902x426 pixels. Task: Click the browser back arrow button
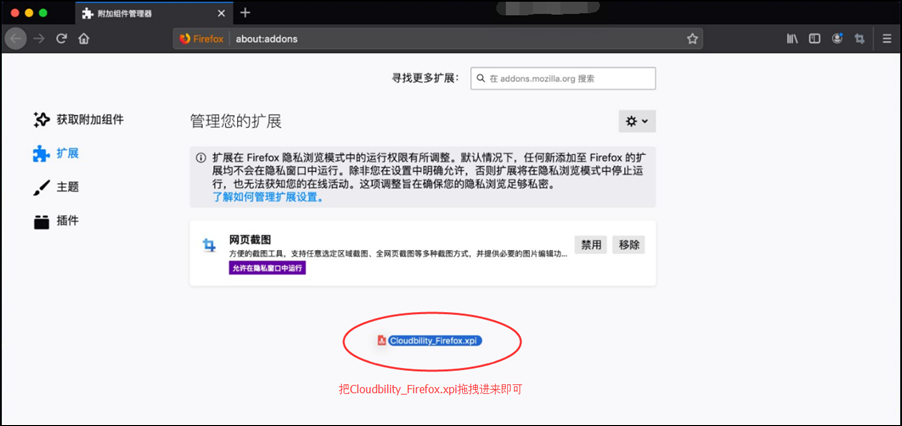[x=16, y=39]
